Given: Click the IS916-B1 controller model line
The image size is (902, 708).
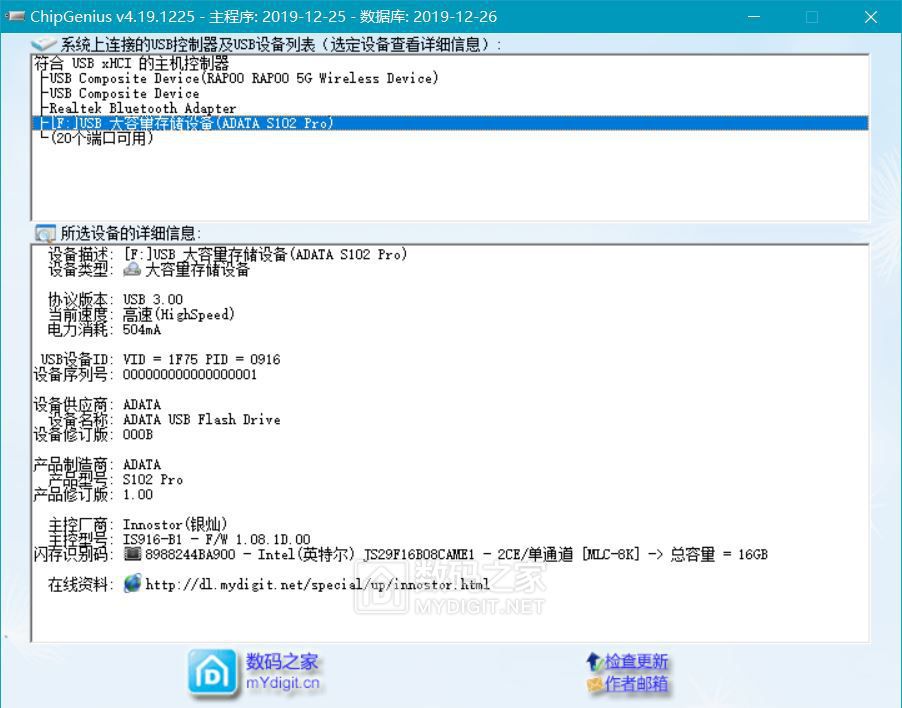Looking at the screenshot, I should point(216,539).
